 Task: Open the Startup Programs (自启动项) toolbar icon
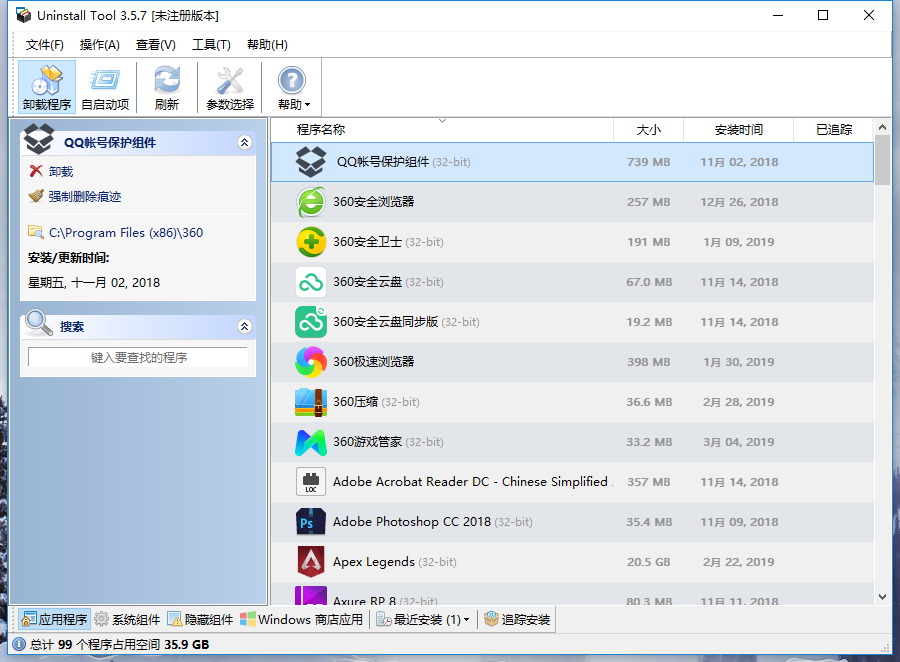pyautogui.click(x=105, y=87)
